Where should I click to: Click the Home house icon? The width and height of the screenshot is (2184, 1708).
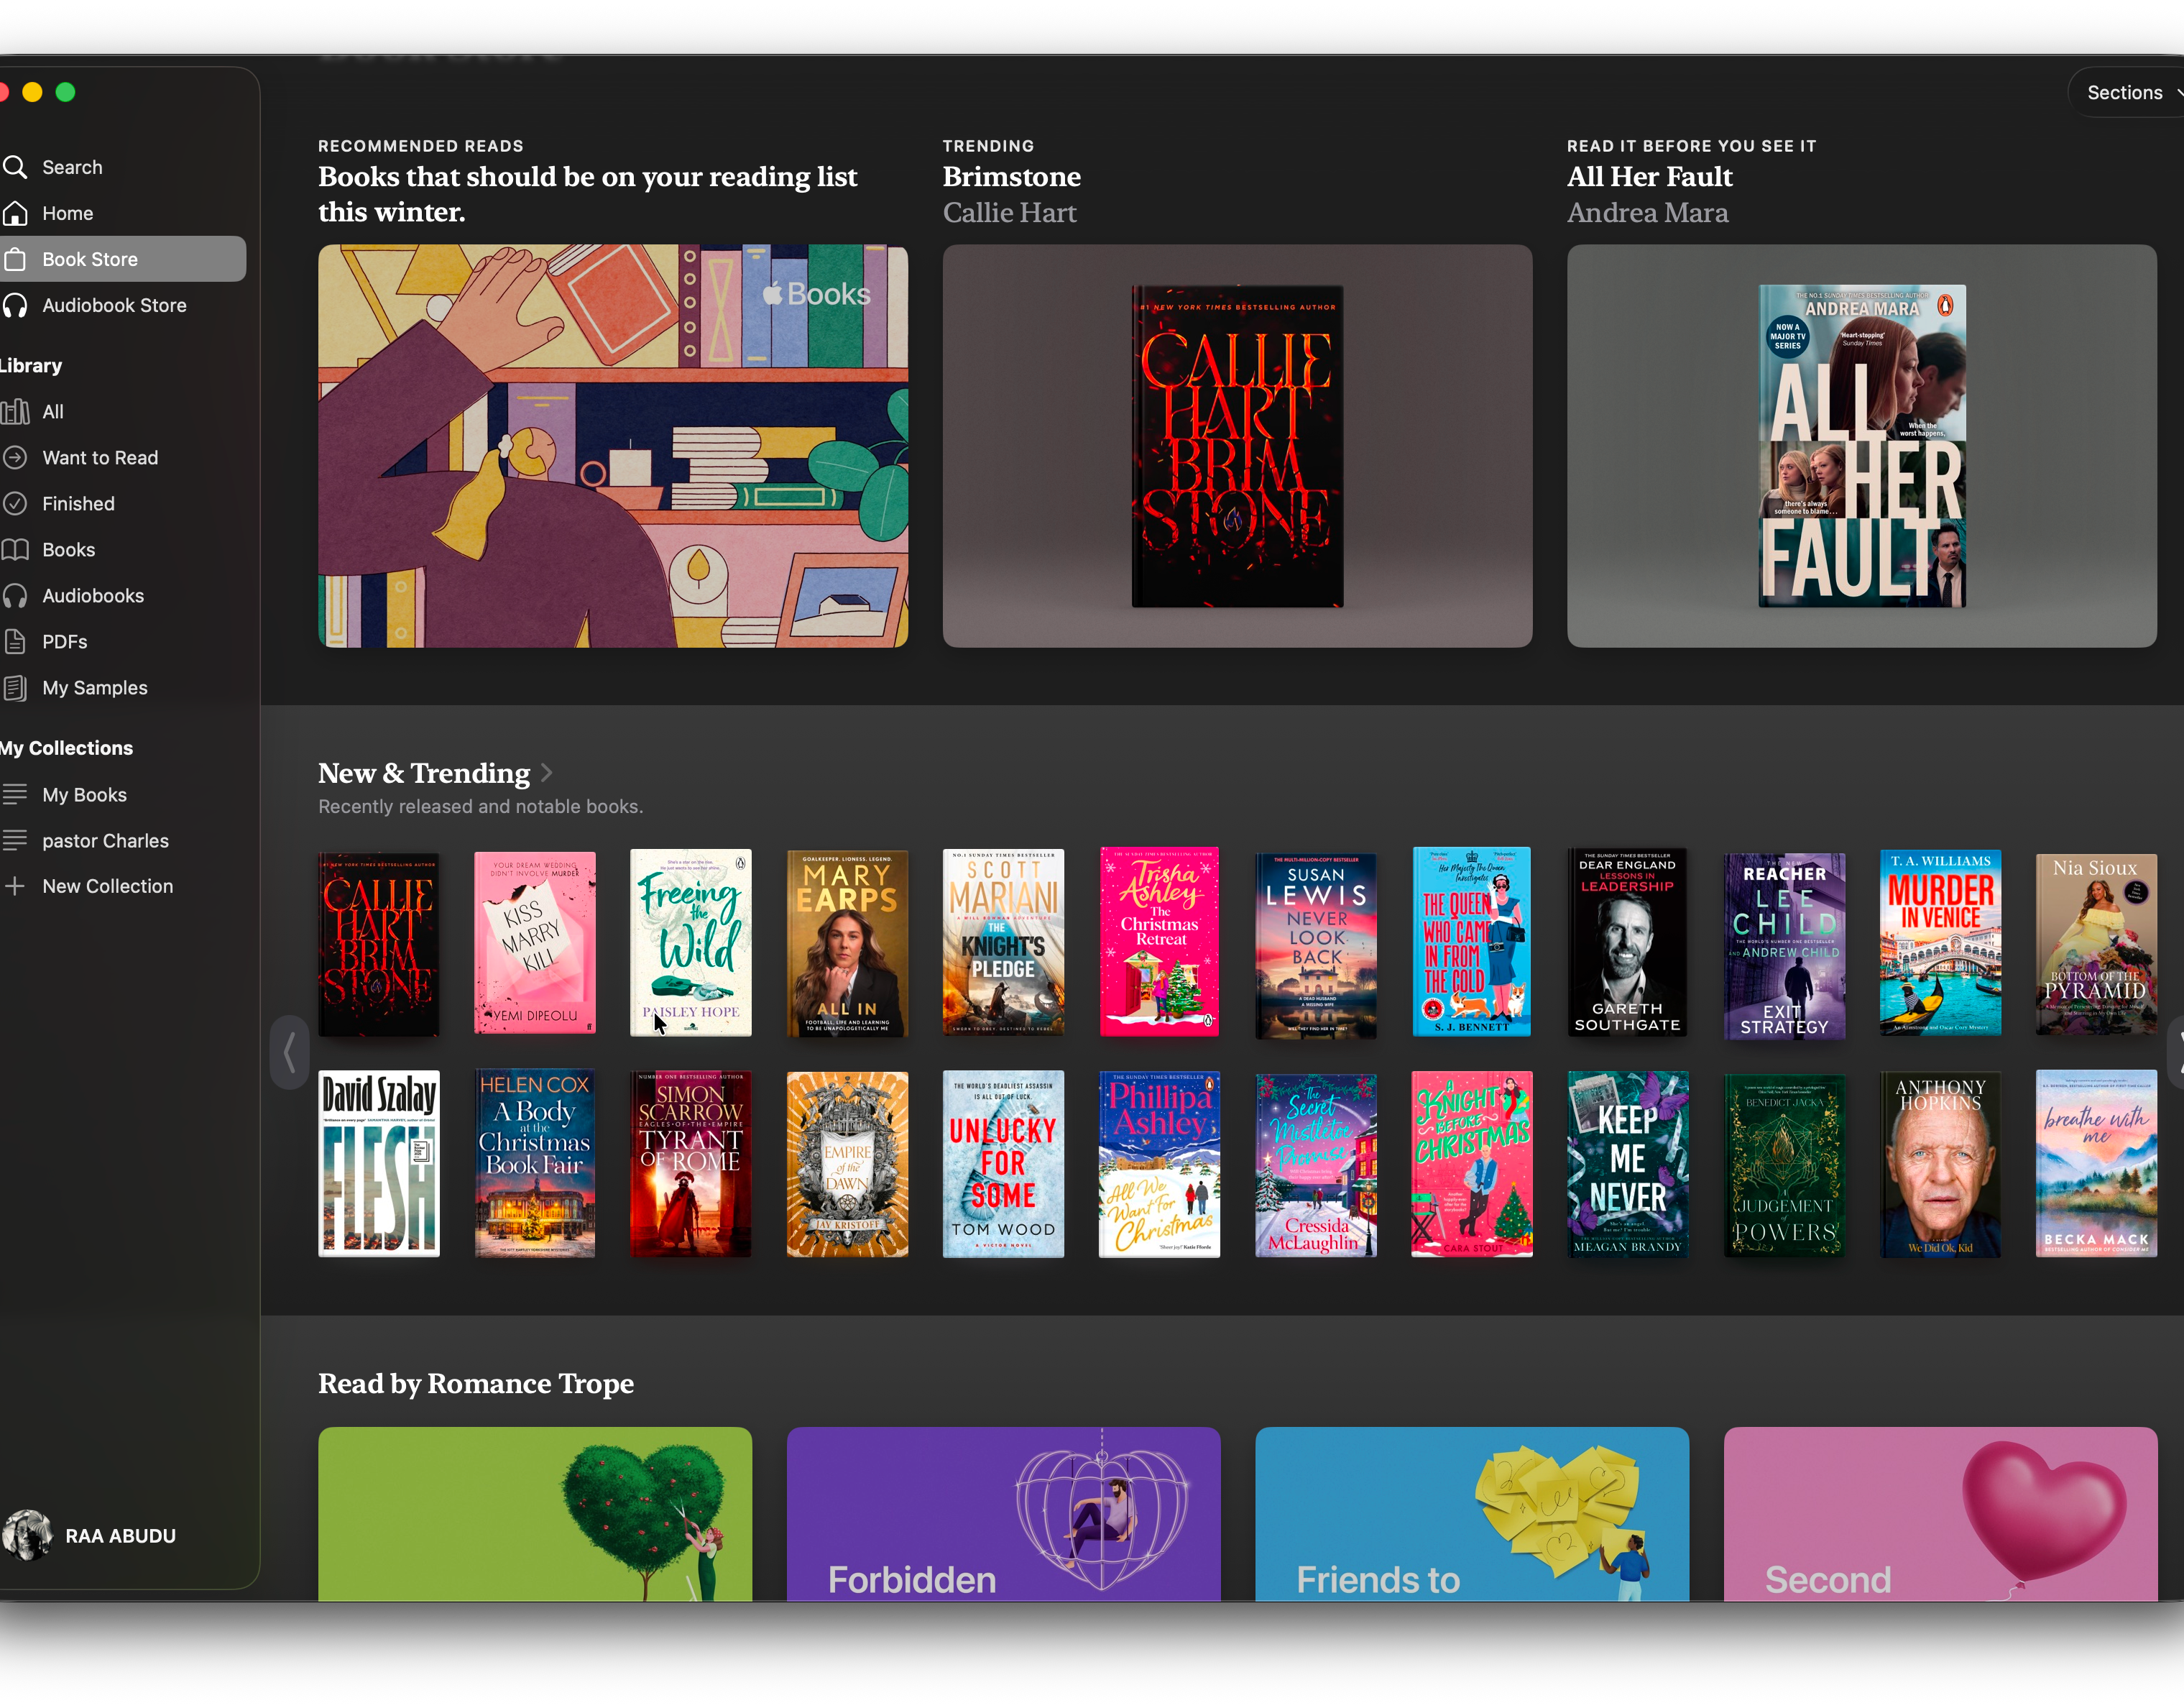pos(15,213)
